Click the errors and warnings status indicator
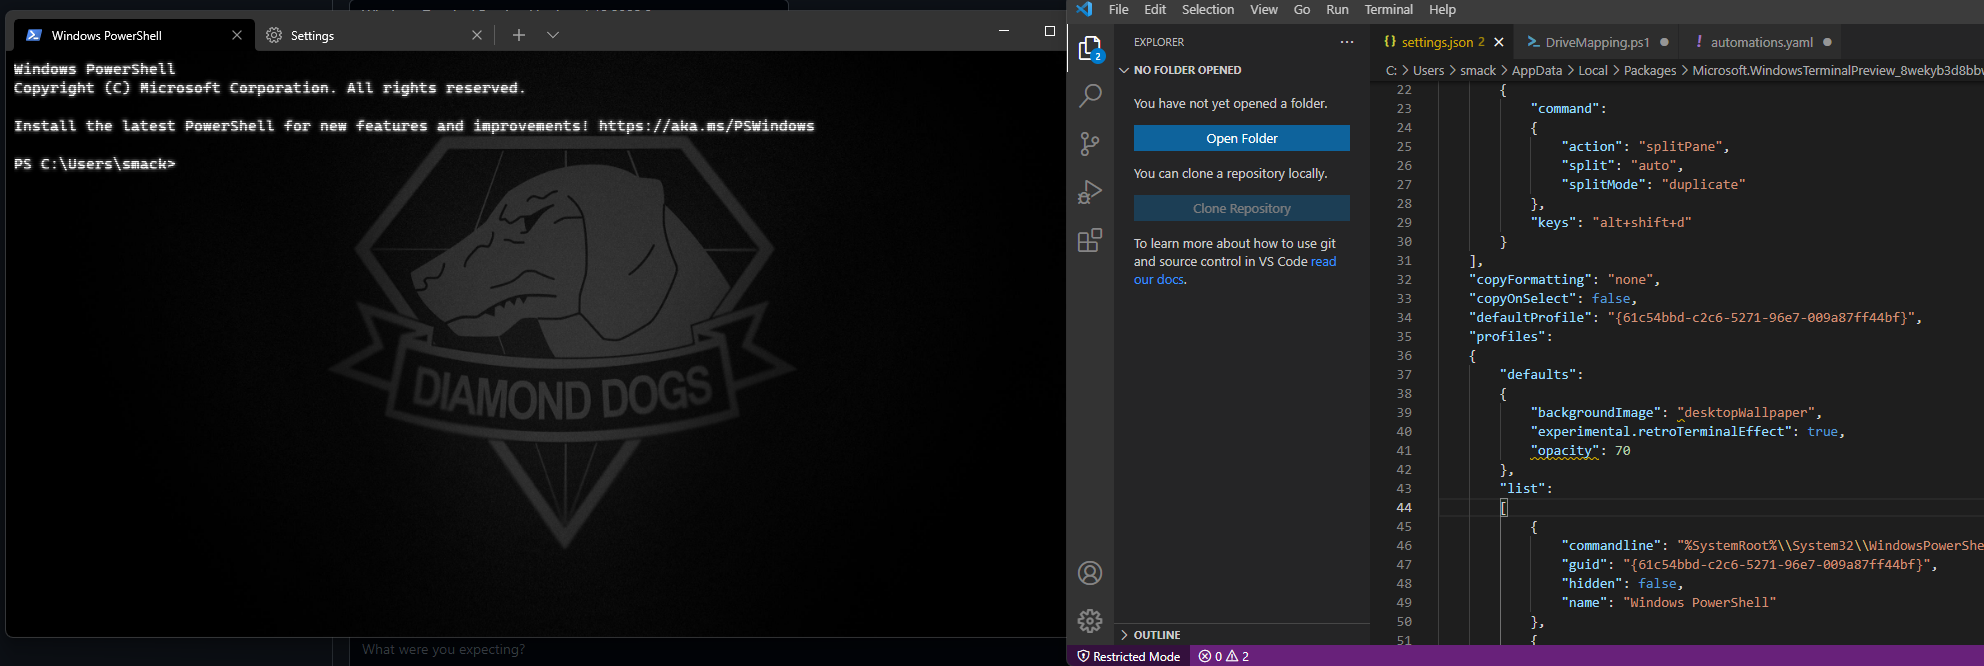The height and width of the screenshot is (666, 1984). (x=1224, y=656)
